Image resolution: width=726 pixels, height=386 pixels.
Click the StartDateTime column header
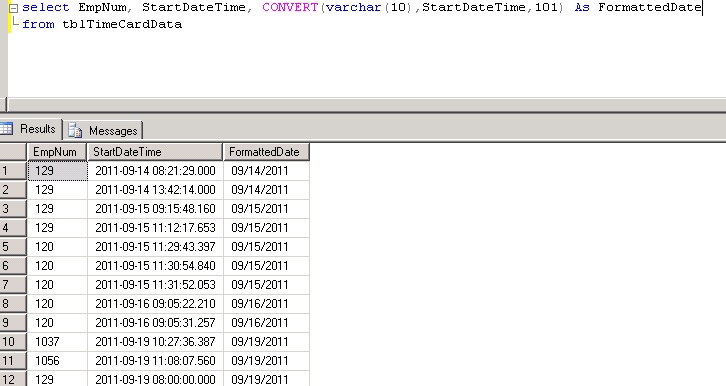point(155,152)
